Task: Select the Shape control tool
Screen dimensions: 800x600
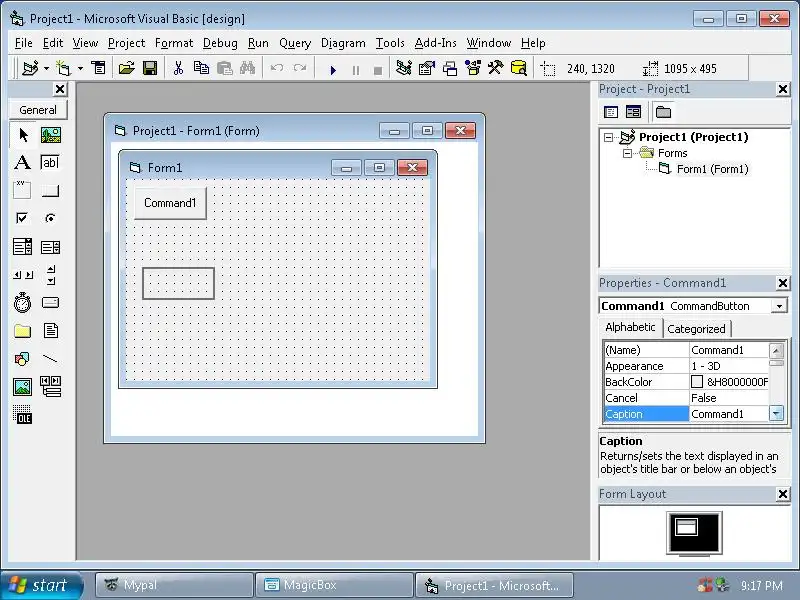Action: 22,359
